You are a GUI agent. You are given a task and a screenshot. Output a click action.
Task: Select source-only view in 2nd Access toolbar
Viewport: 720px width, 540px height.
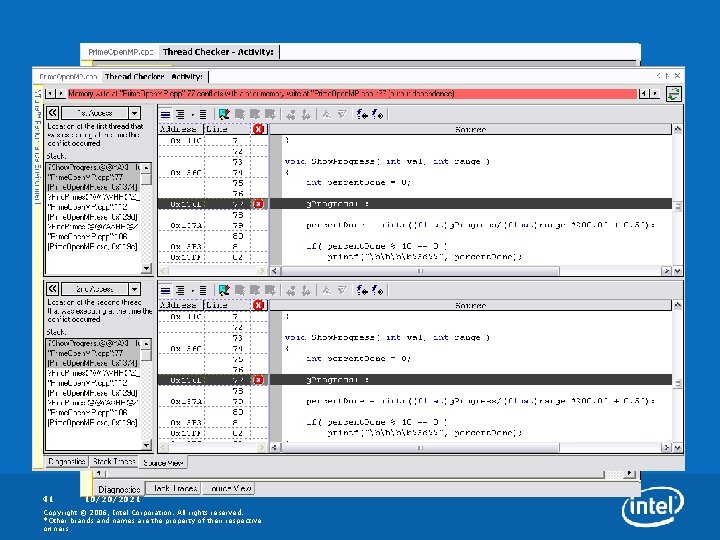point(166,290)
